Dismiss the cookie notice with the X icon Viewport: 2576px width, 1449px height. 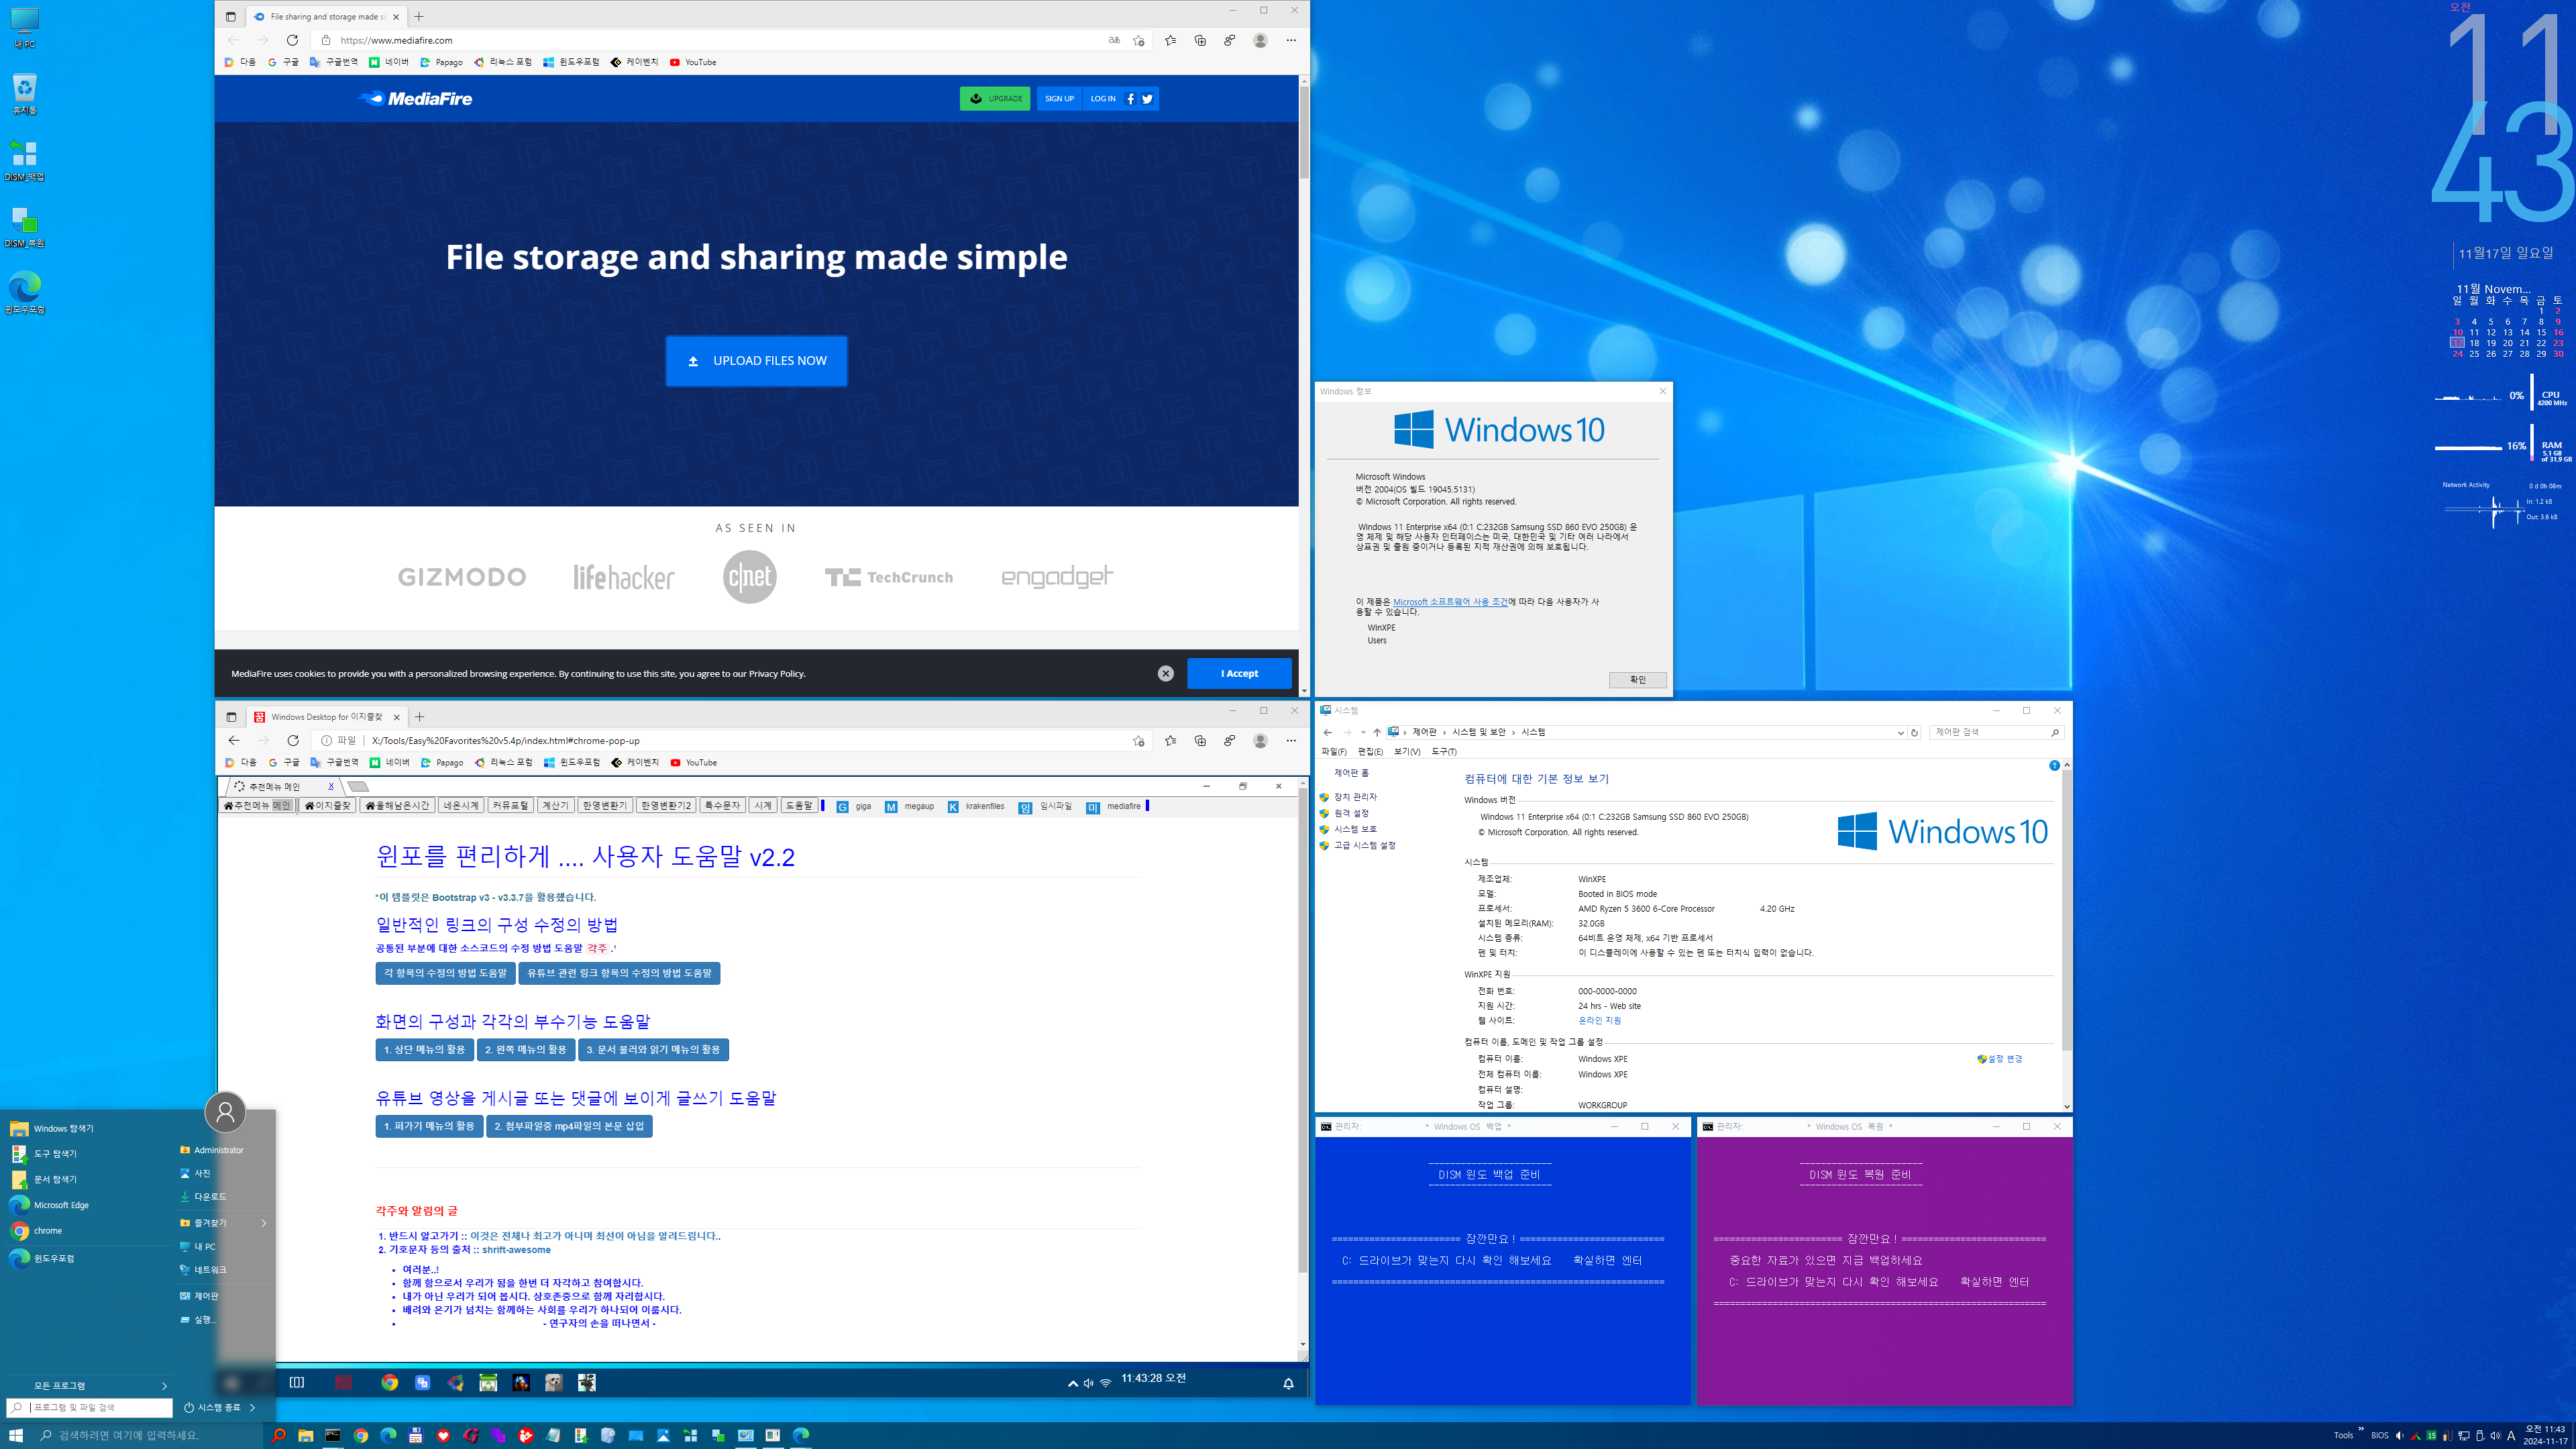[1165, 673]
